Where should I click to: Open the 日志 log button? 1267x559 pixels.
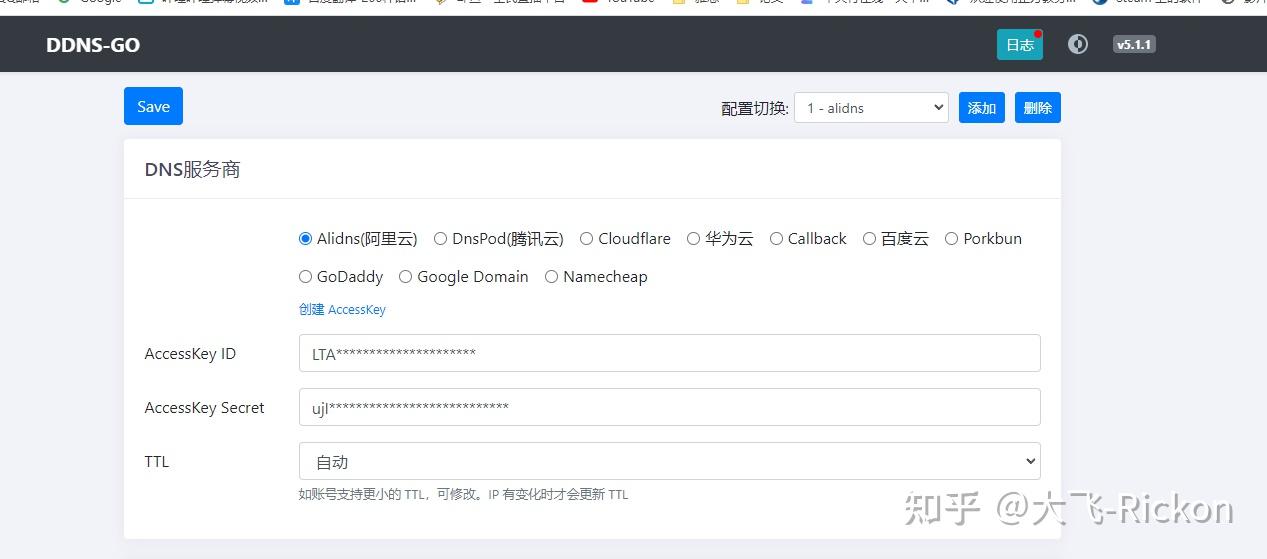tap(1019, 45)
